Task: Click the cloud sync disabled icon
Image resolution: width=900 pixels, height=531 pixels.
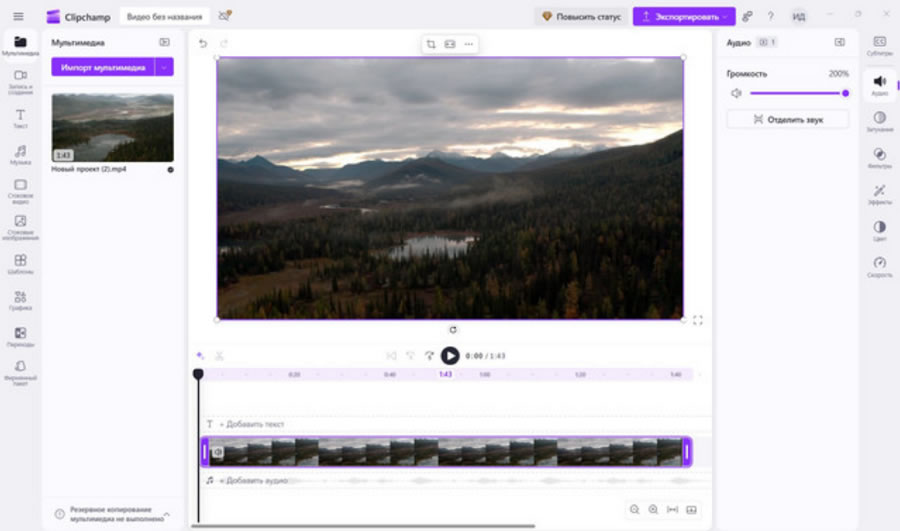Action: (x=224, y=15)
